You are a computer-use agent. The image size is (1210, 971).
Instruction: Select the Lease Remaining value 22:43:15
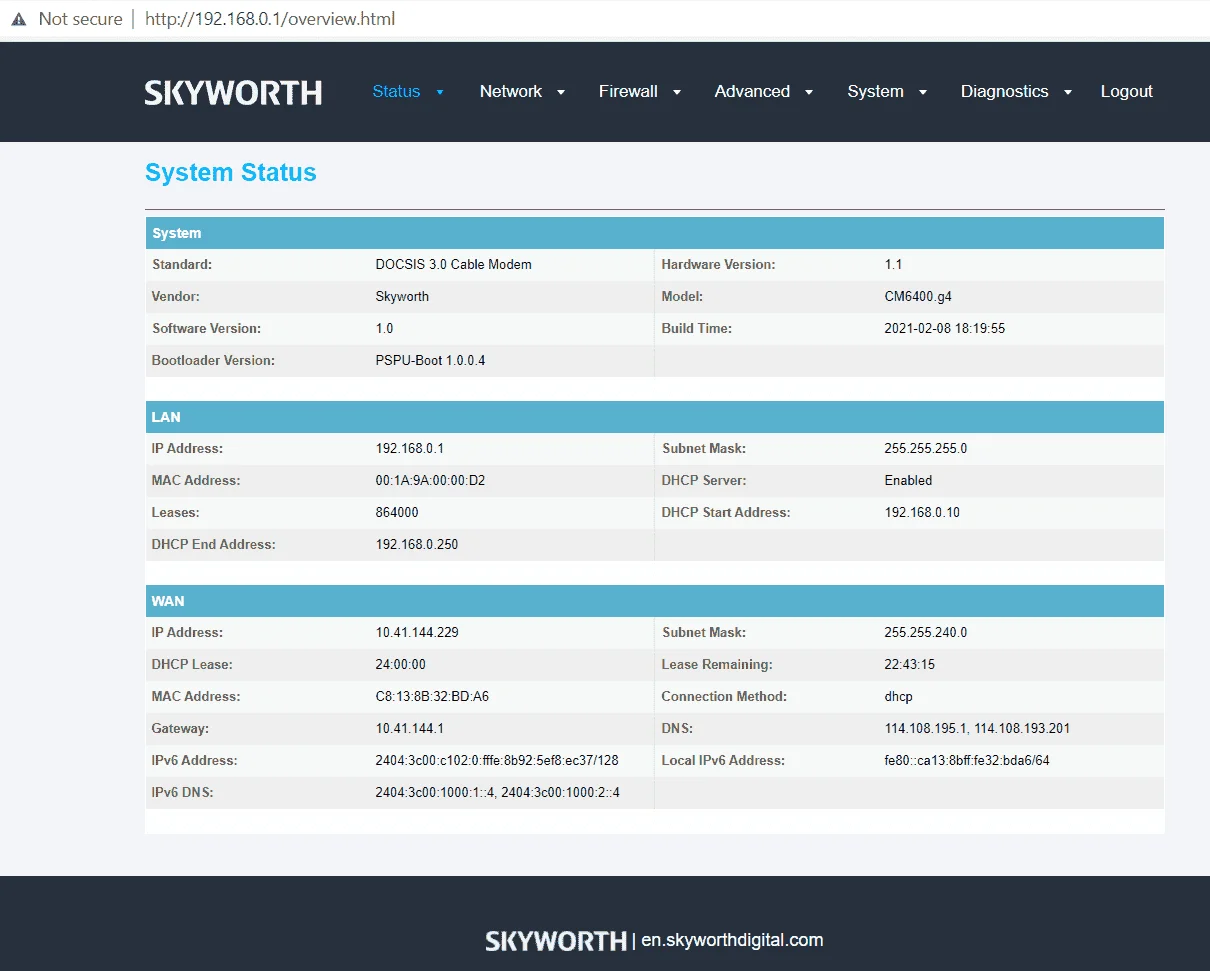pyautogui.click(x=910, y=665)
